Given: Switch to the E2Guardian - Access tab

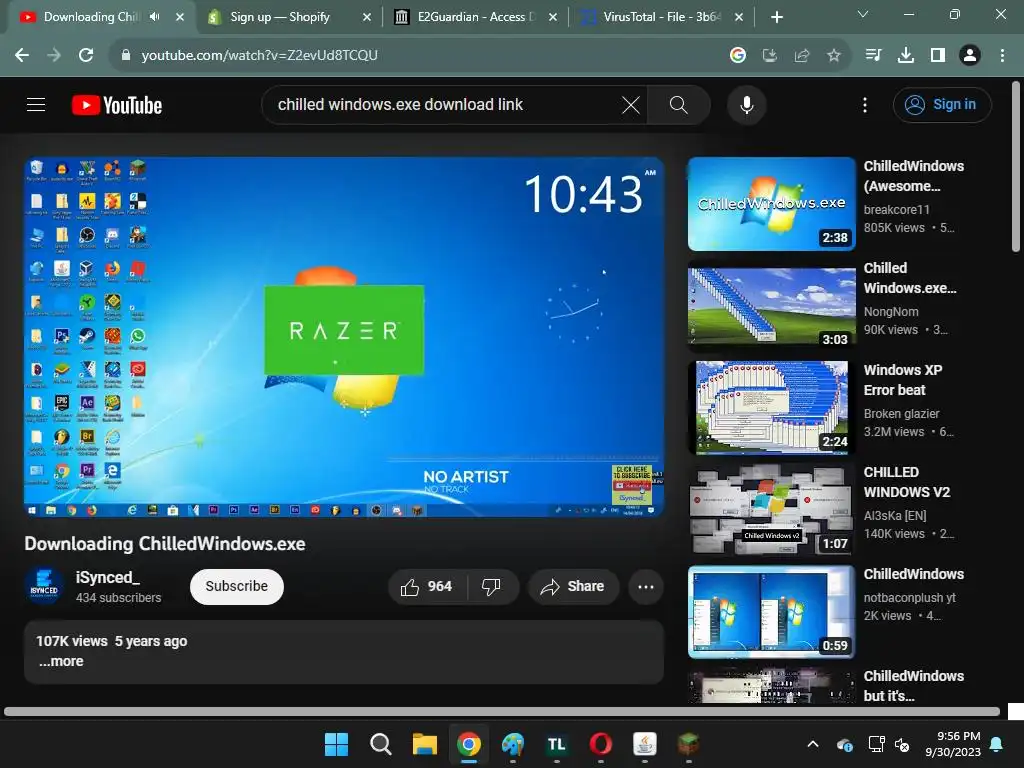Looking at the screenshot, I should coord(475,17).
